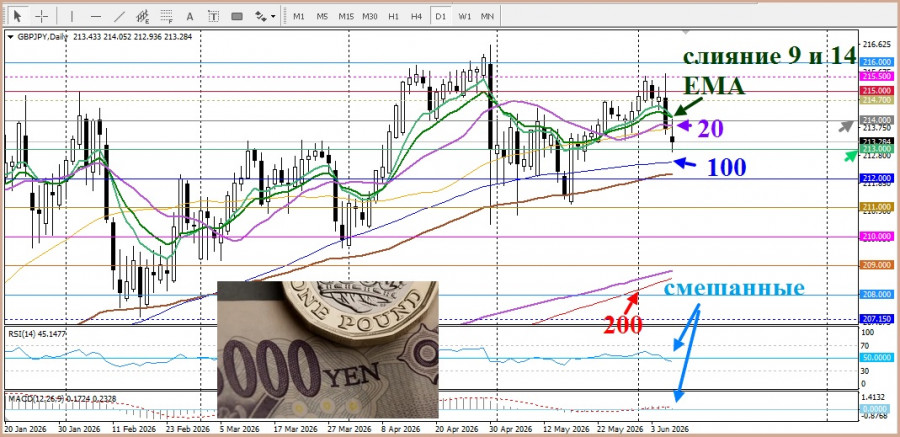900x437 pixels.
Task: Click the 214.700 price level label
Action: click(876, 100)
